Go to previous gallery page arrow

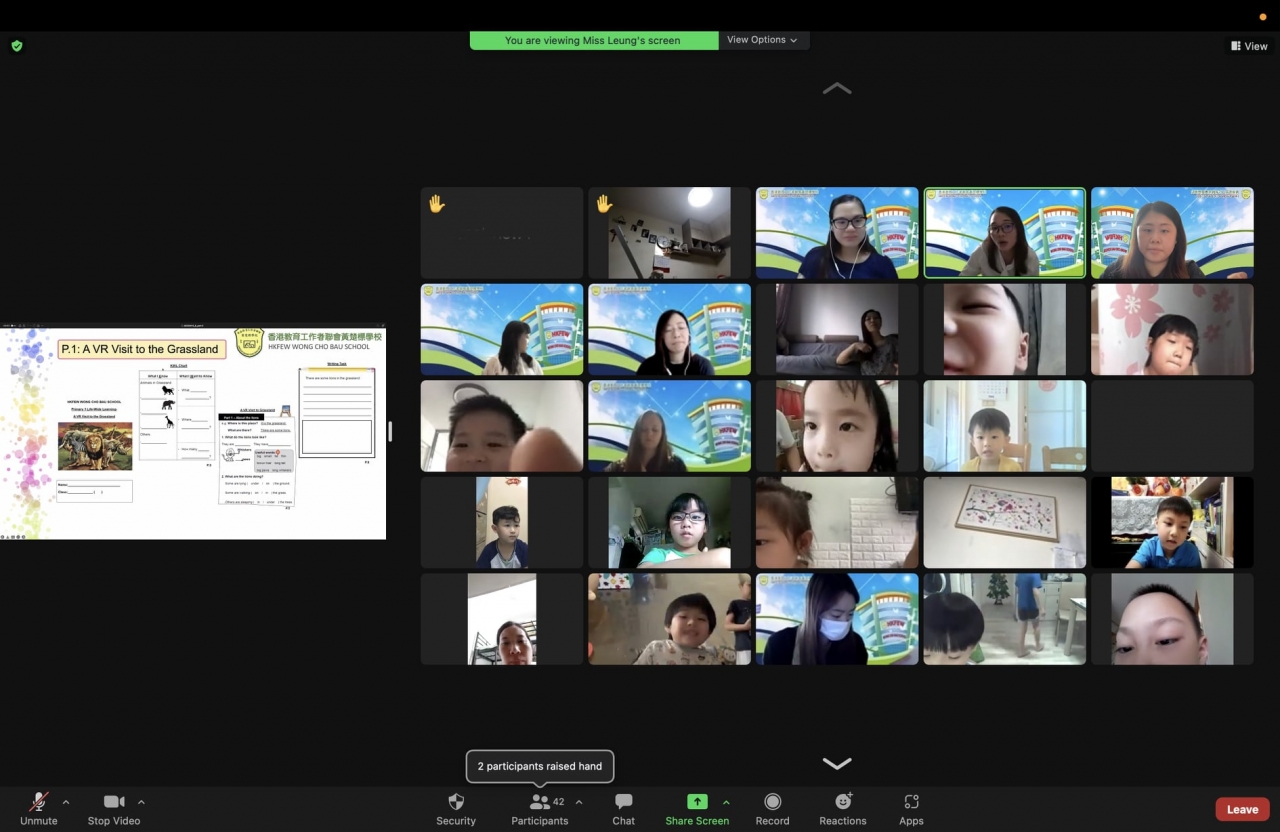(x=837, y=89)
